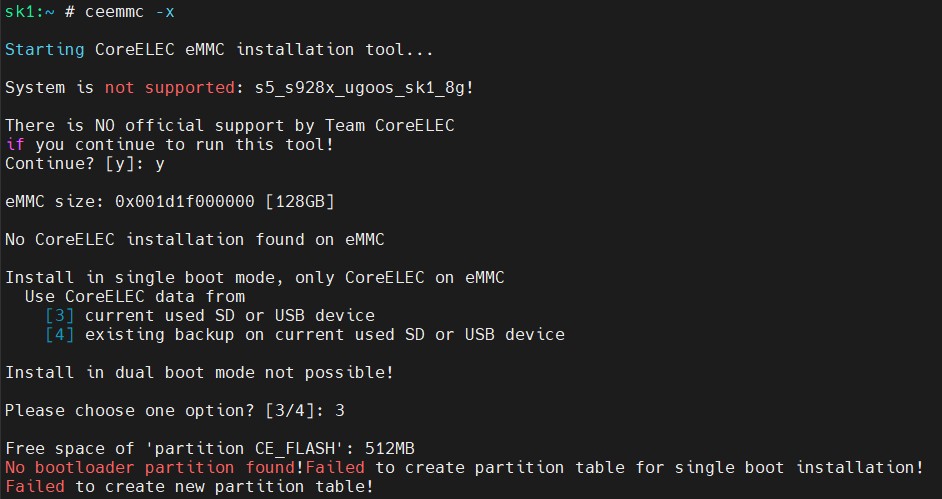Click 'No CoreELEC installation found on eMMC' line
Image resolution: width=942 pixels, height=499 pixels.
click(195, 239)
